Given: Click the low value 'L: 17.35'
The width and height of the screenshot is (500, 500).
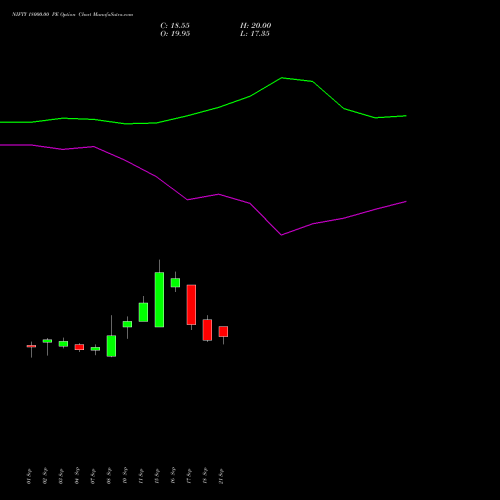Looking at the screenshot, I should (x=255, y=34).
